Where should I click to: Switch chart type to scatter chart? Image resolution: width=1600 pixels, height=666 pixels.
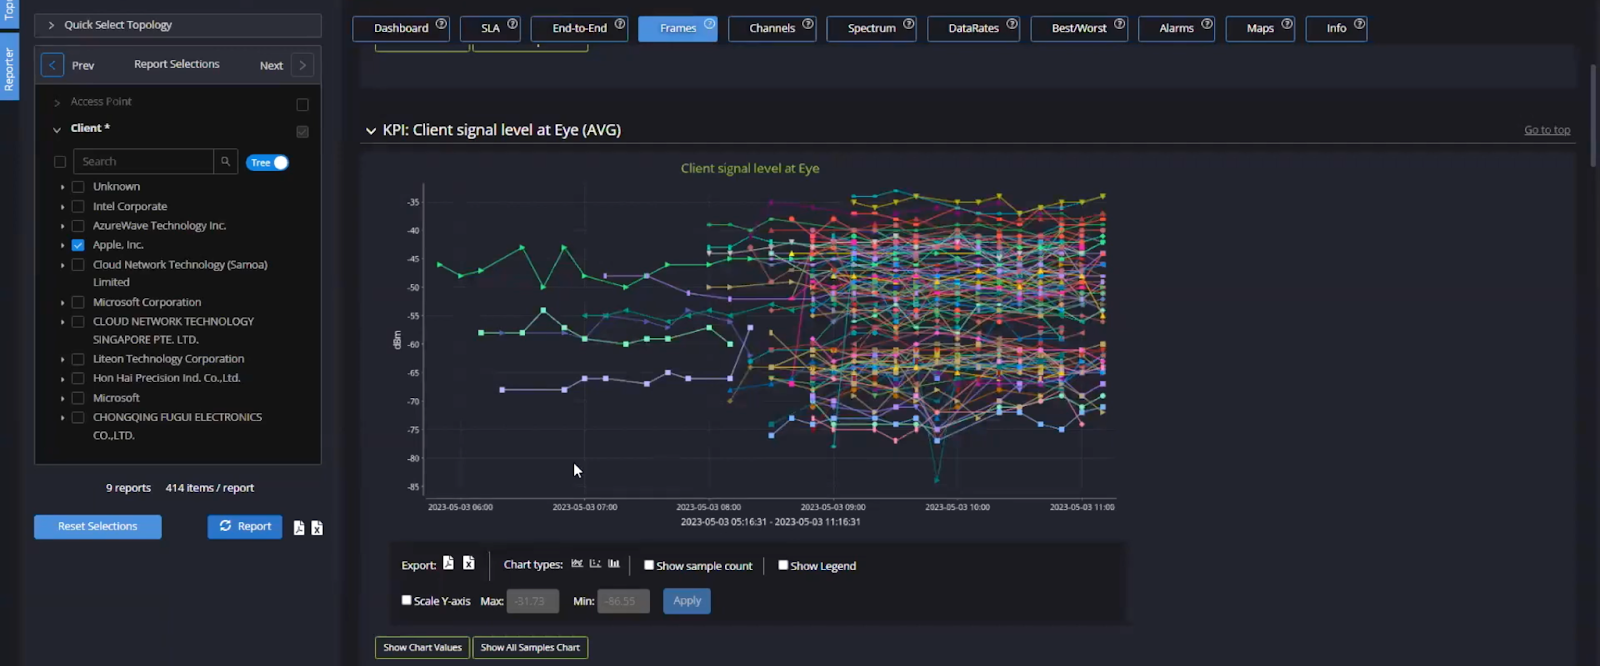pyautogui.click(x=595, y=564)
